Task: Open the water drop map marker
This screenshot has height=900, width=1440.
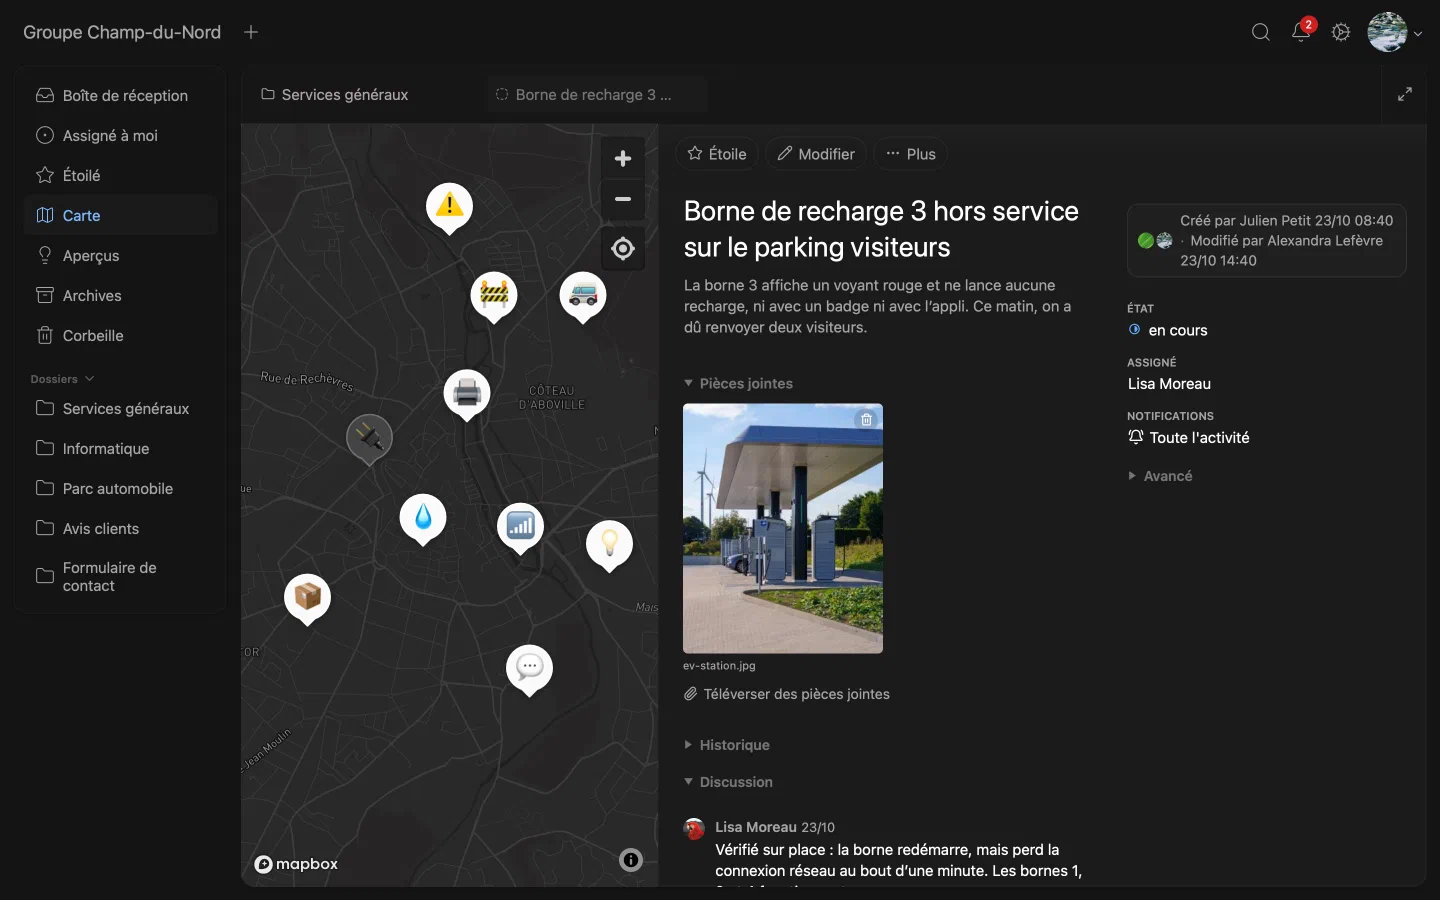Action: 423,518
